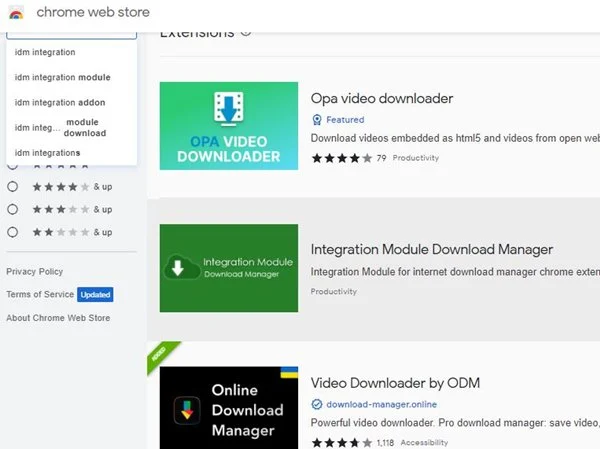Click the Integration Module description text
Screen dimensions: 600x449
coord(455,272)
